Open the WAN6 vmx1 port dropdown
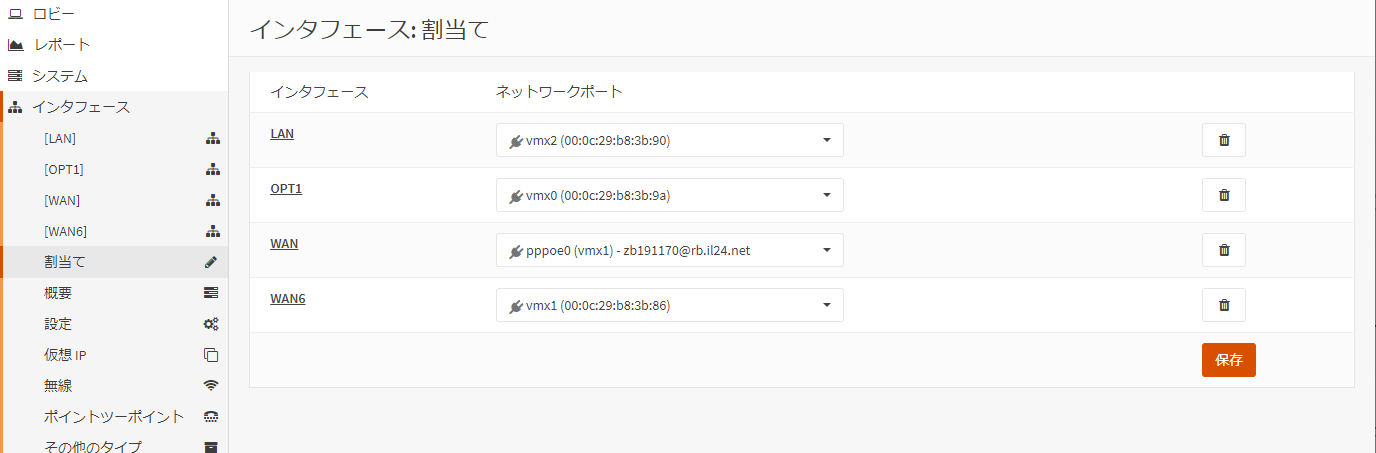1376x453 pixels. click(x=670, y=305)
